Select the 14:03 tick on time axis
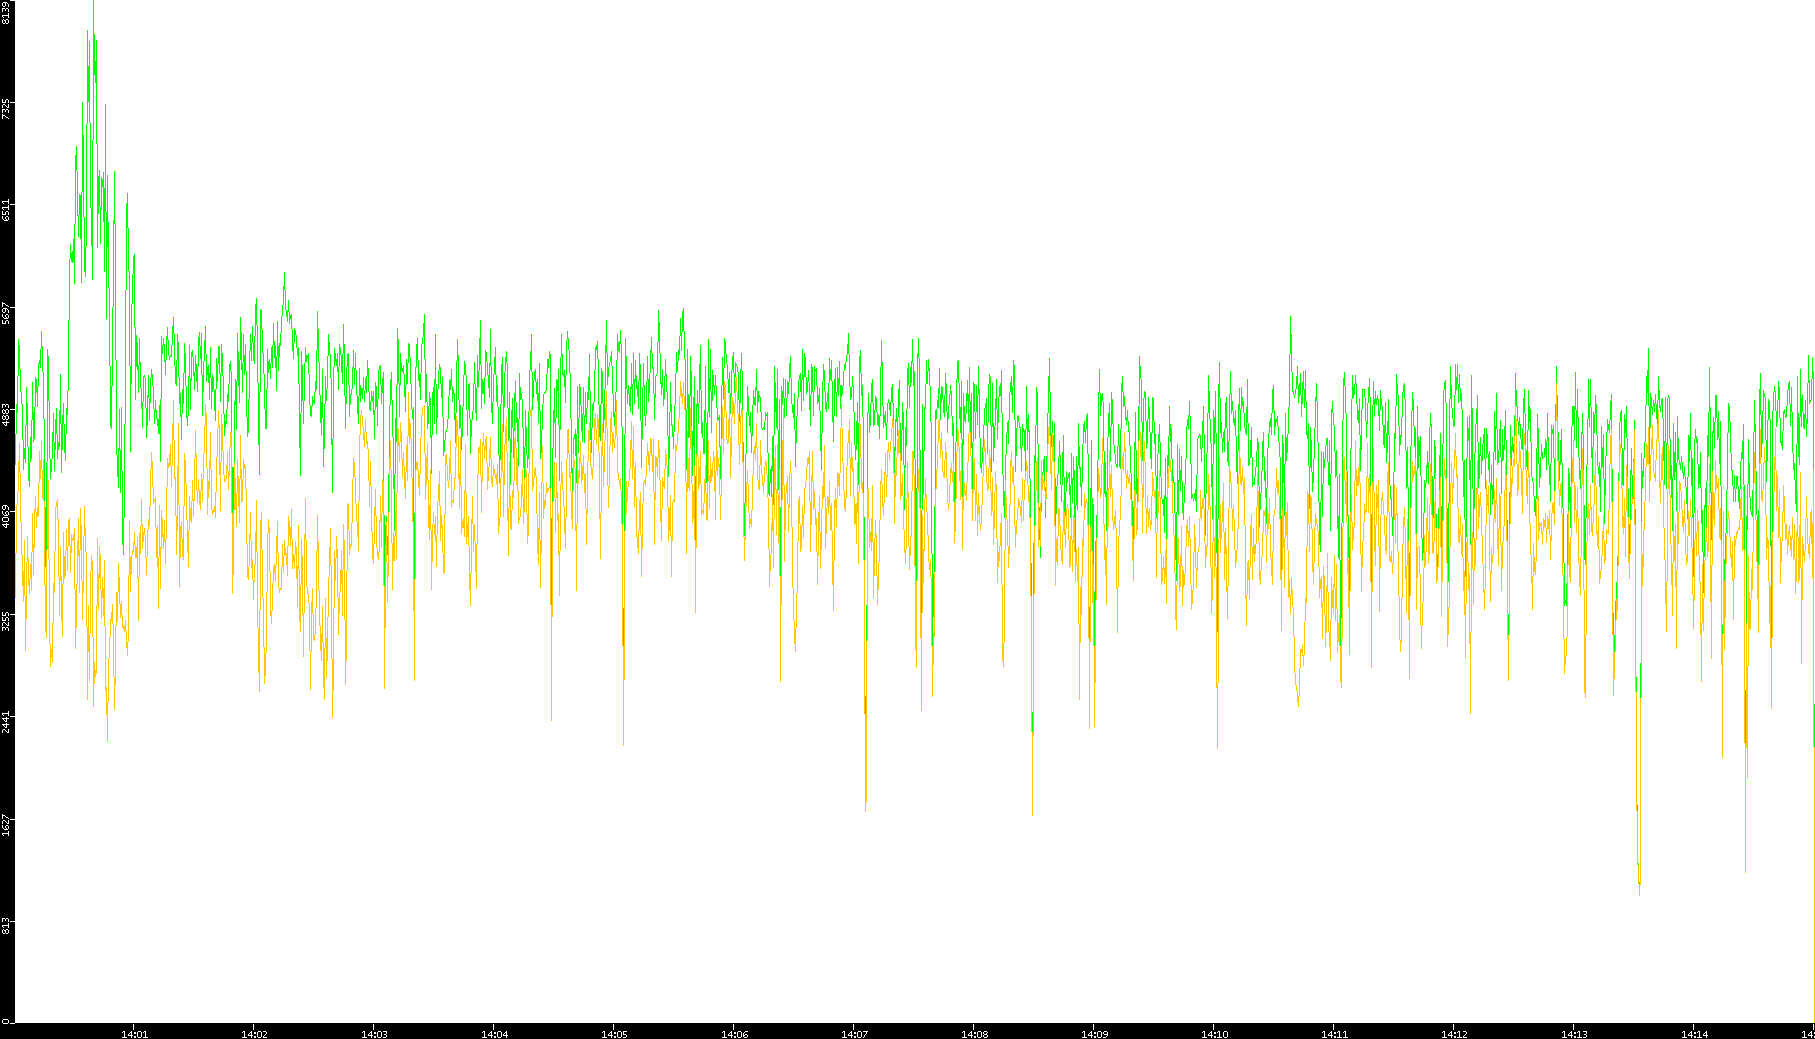Image resolution: width=1815 pixels, height=1039 pixels. [x=374, y=1034]
